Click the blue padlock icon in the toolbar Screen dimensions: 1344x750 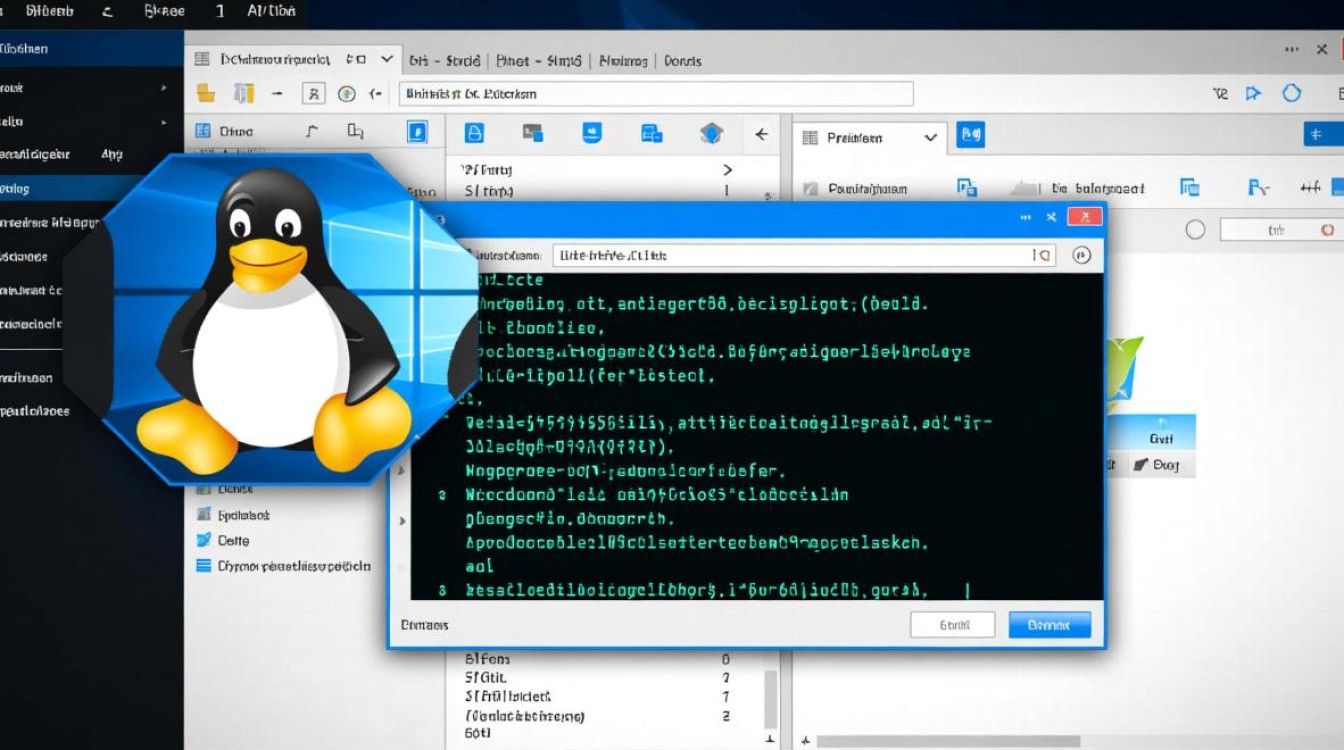472,133
